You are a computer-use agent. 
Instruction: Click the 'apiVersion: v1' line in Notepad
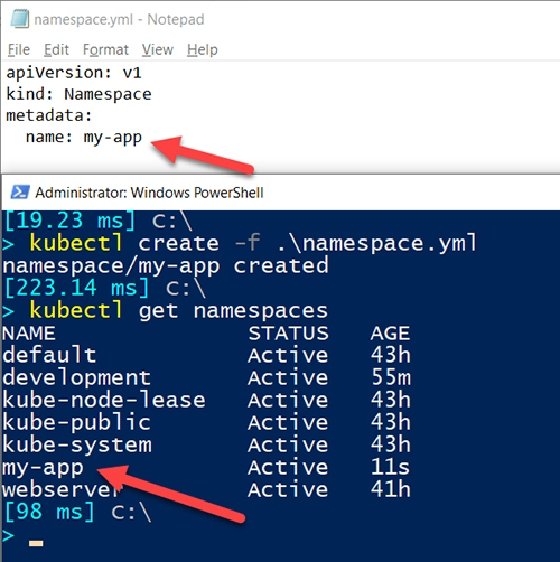[74, 73]
